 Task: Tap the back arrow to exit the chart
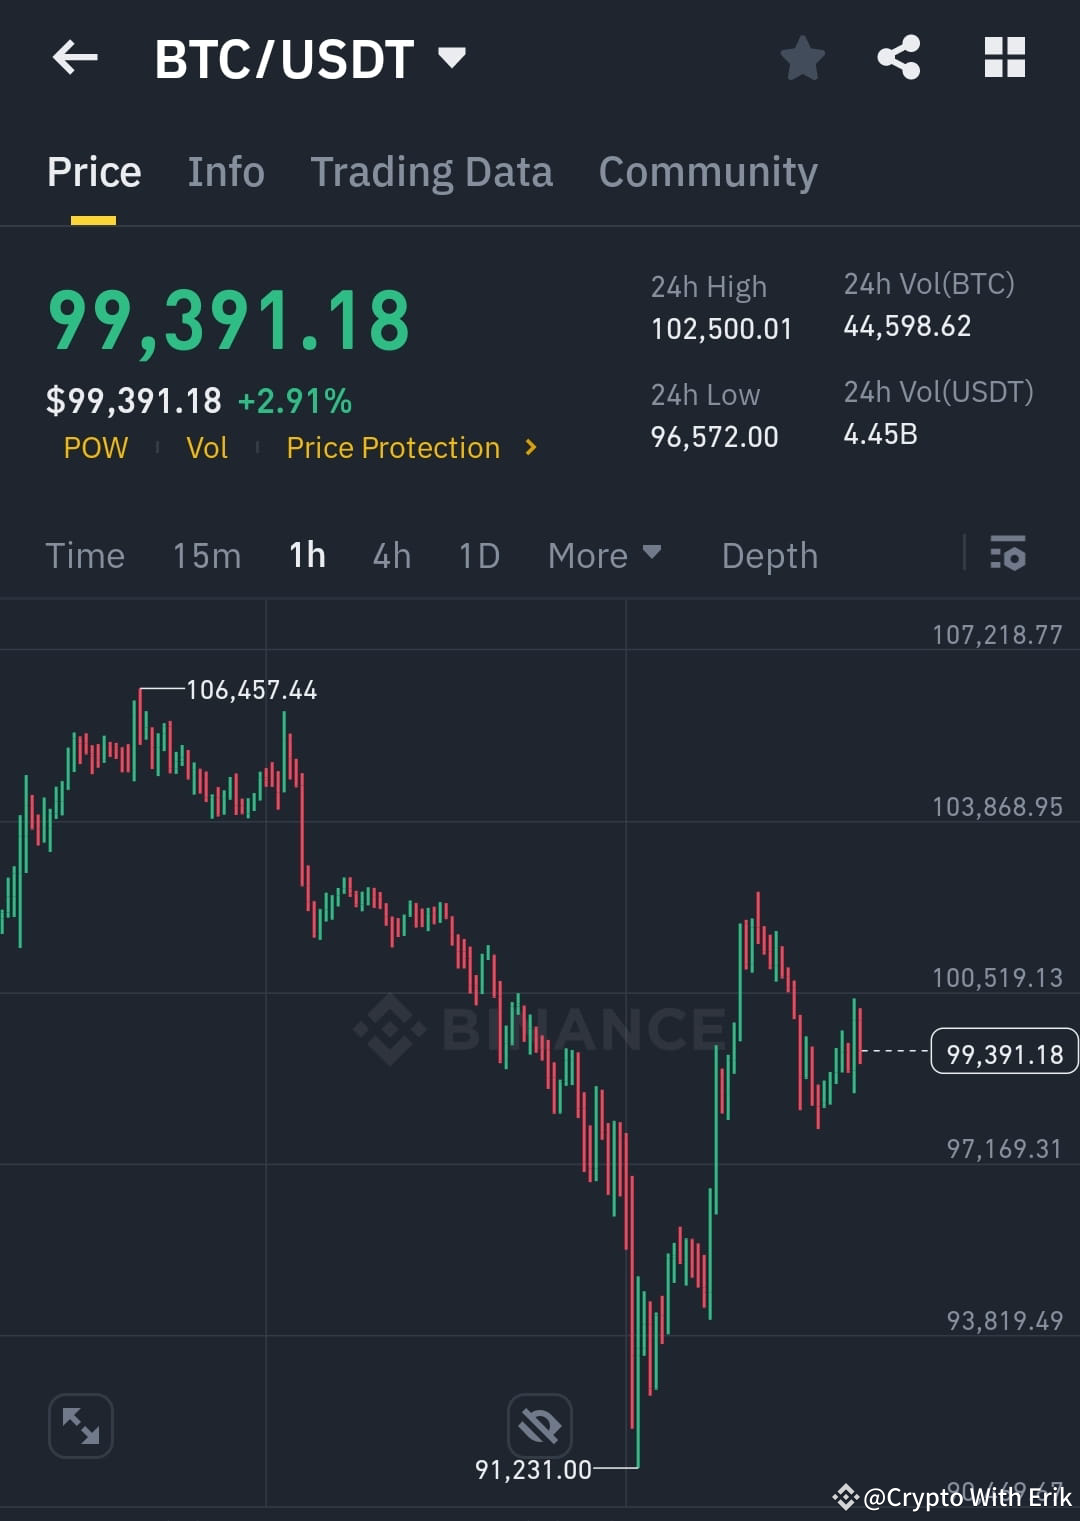coord(75,57)
